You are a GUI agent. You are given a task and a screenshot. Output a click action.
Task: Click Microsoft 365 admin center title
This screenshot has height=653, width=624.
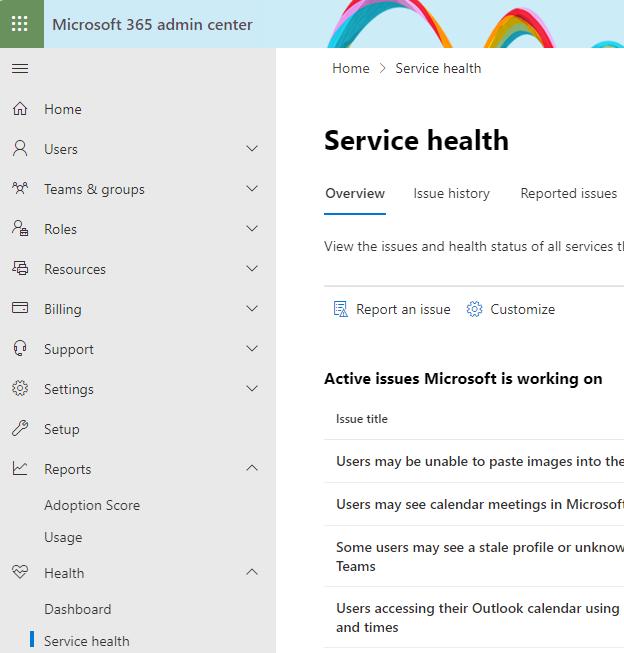[x=152, y=25]
